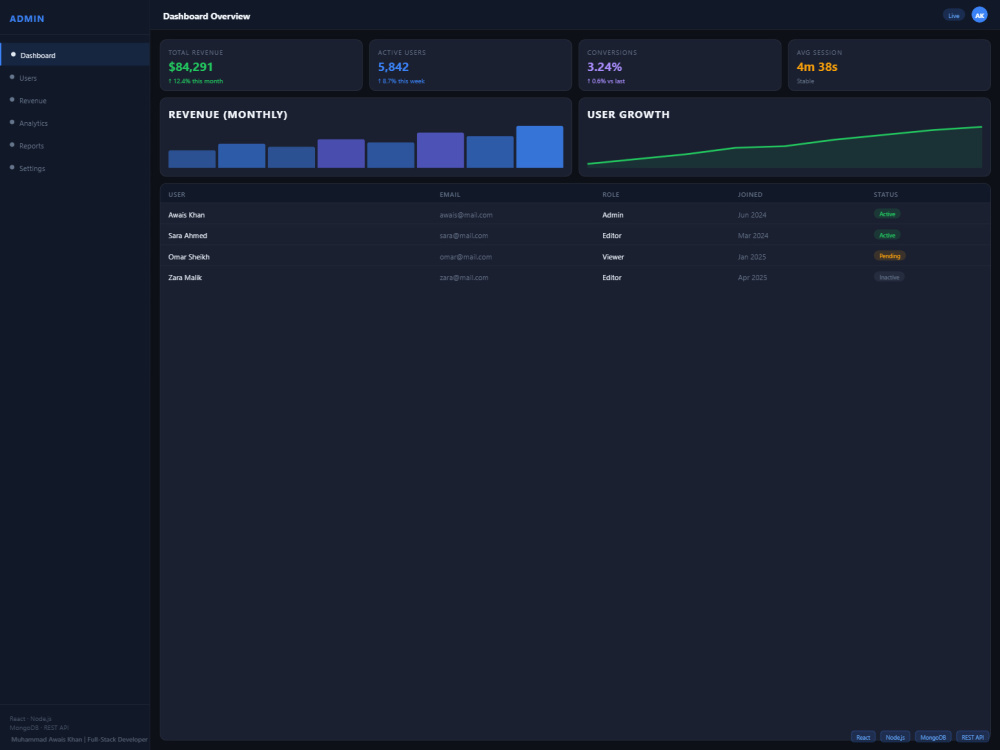
Task: Click the Admin role of Awais Khan
Action: [613, 215]
